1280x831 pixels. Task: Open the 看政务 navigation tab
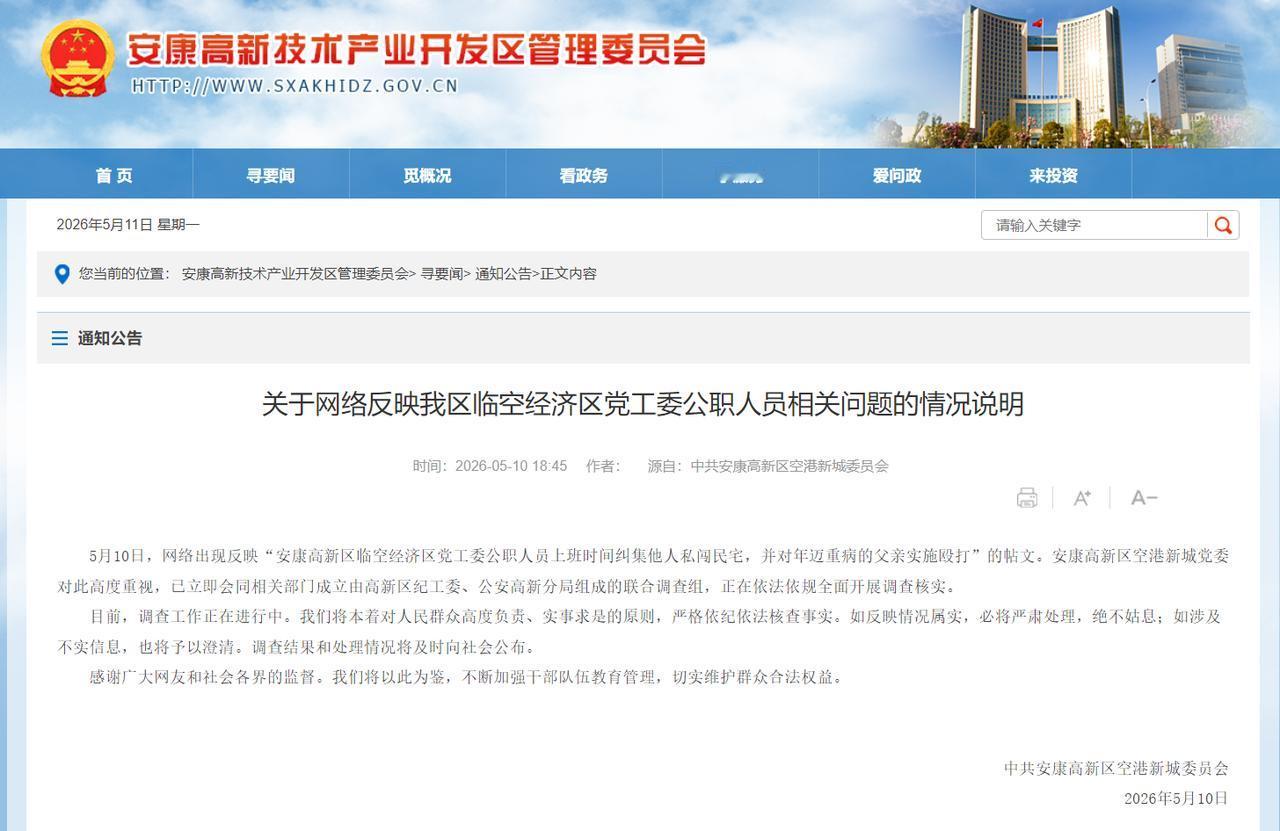pyautogui.click(x=584, y=175)
